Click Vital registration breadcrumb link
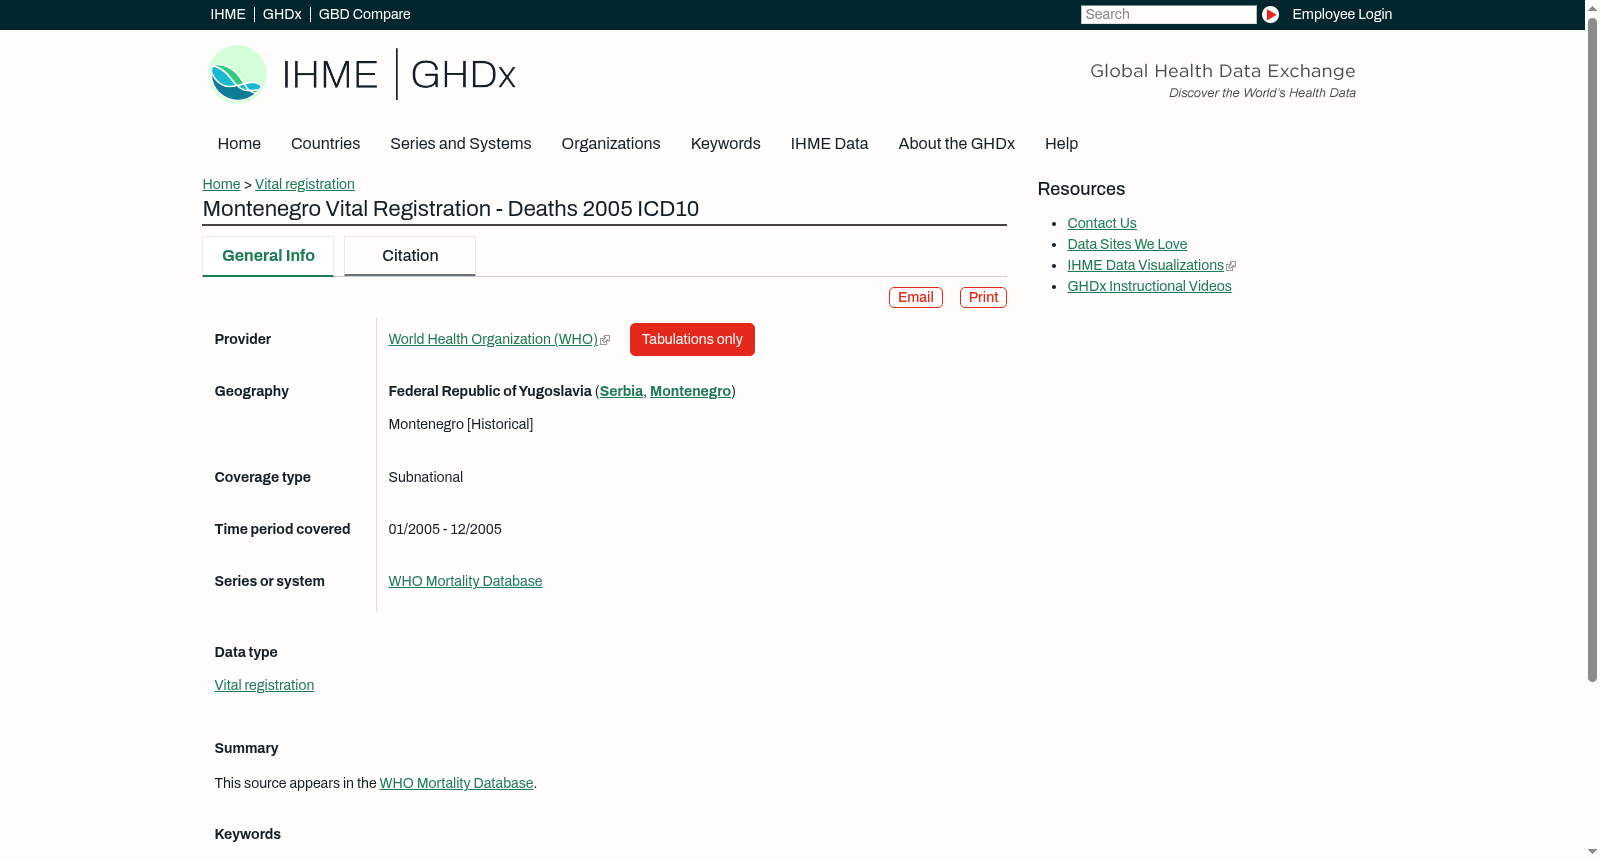Image resolution: width=1600 pixels, height=861 pixels. tap(305, 184)
